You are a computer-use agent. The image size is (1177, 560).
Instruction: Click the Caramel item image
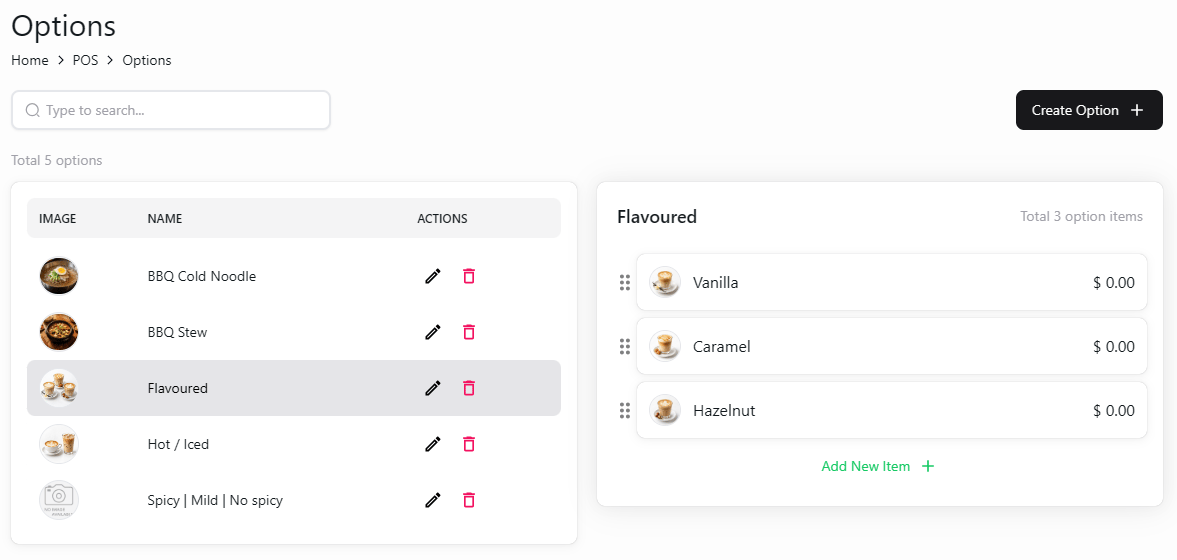click(x=665, y=346)
